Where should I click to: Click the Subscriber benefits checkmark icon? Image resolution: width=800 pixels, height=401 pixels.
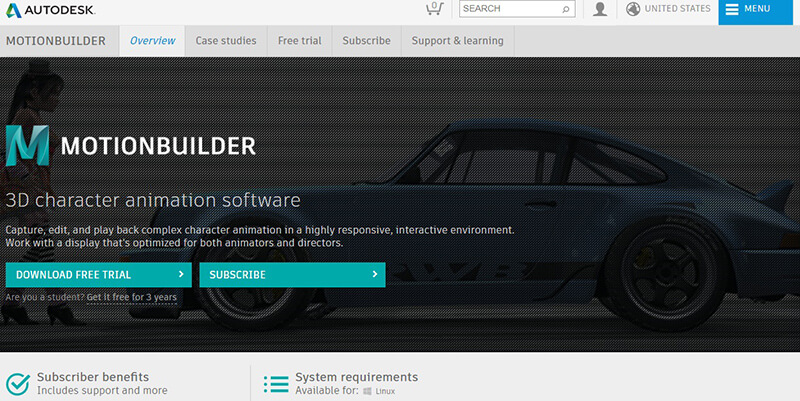click(18, 384)
